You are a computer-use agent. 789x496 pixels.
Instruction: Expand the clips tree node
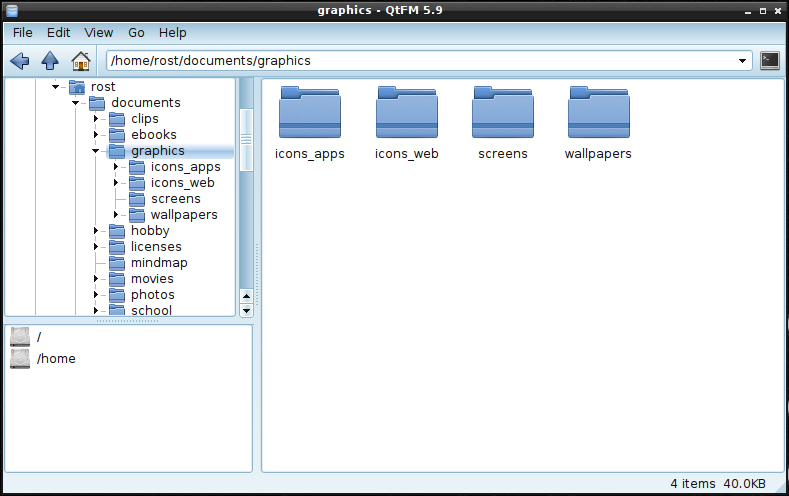(96, 119)
